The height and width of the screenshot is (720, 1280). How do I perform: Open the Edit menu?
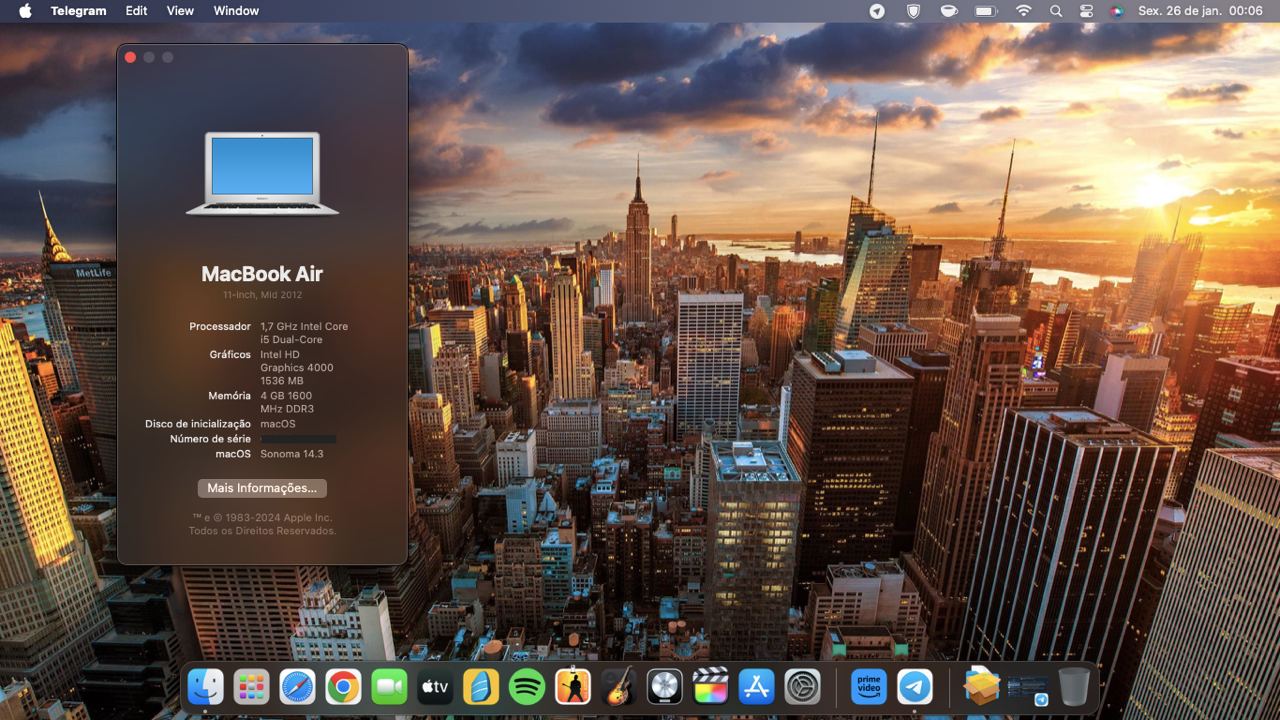136,11
